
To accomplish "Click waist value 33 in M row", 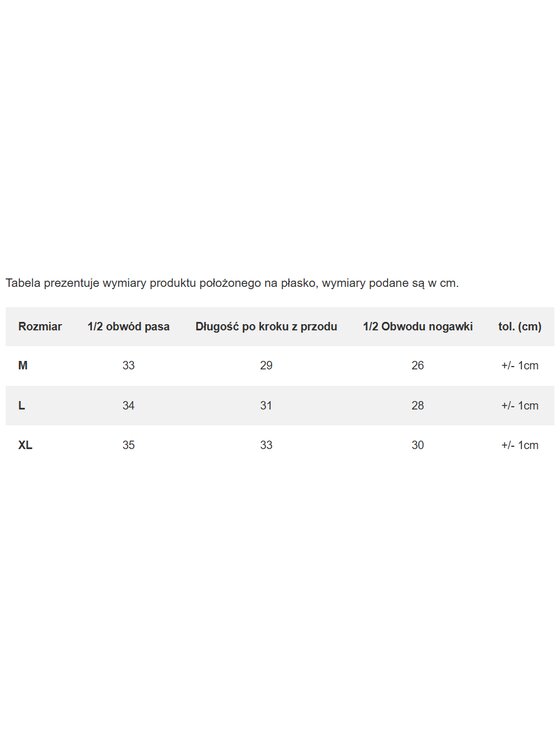I will 128,365.
